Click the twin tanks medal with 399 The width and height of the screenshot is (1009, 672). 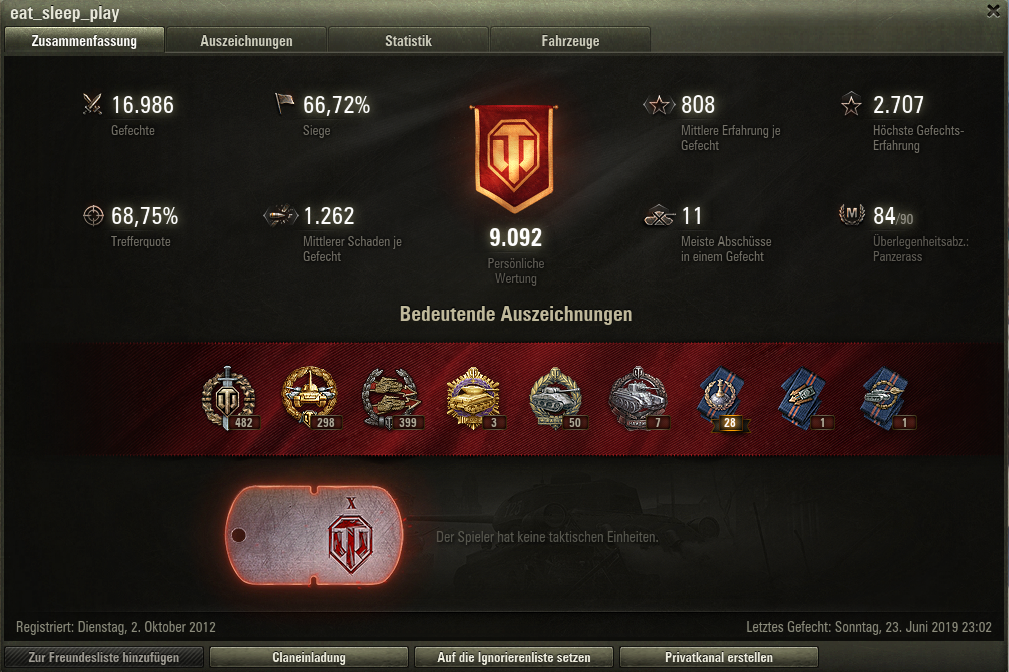391,398
